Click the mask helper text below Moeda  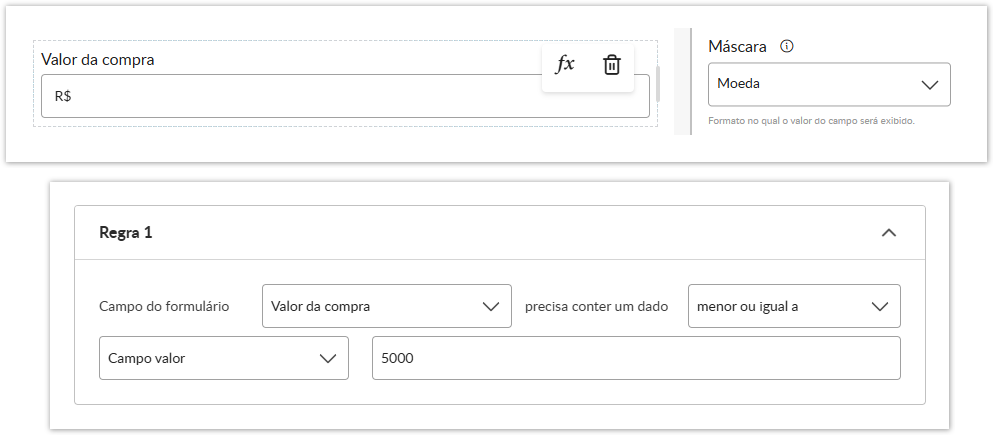pyautogui.click(x=811, y=120)
